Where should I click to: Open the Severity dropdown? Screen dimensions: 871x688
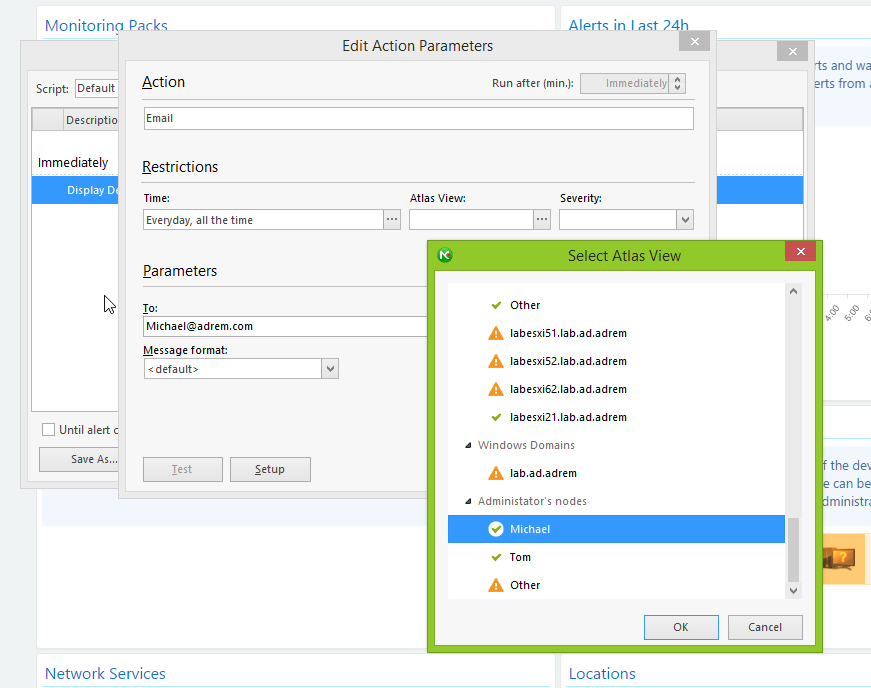684,220
